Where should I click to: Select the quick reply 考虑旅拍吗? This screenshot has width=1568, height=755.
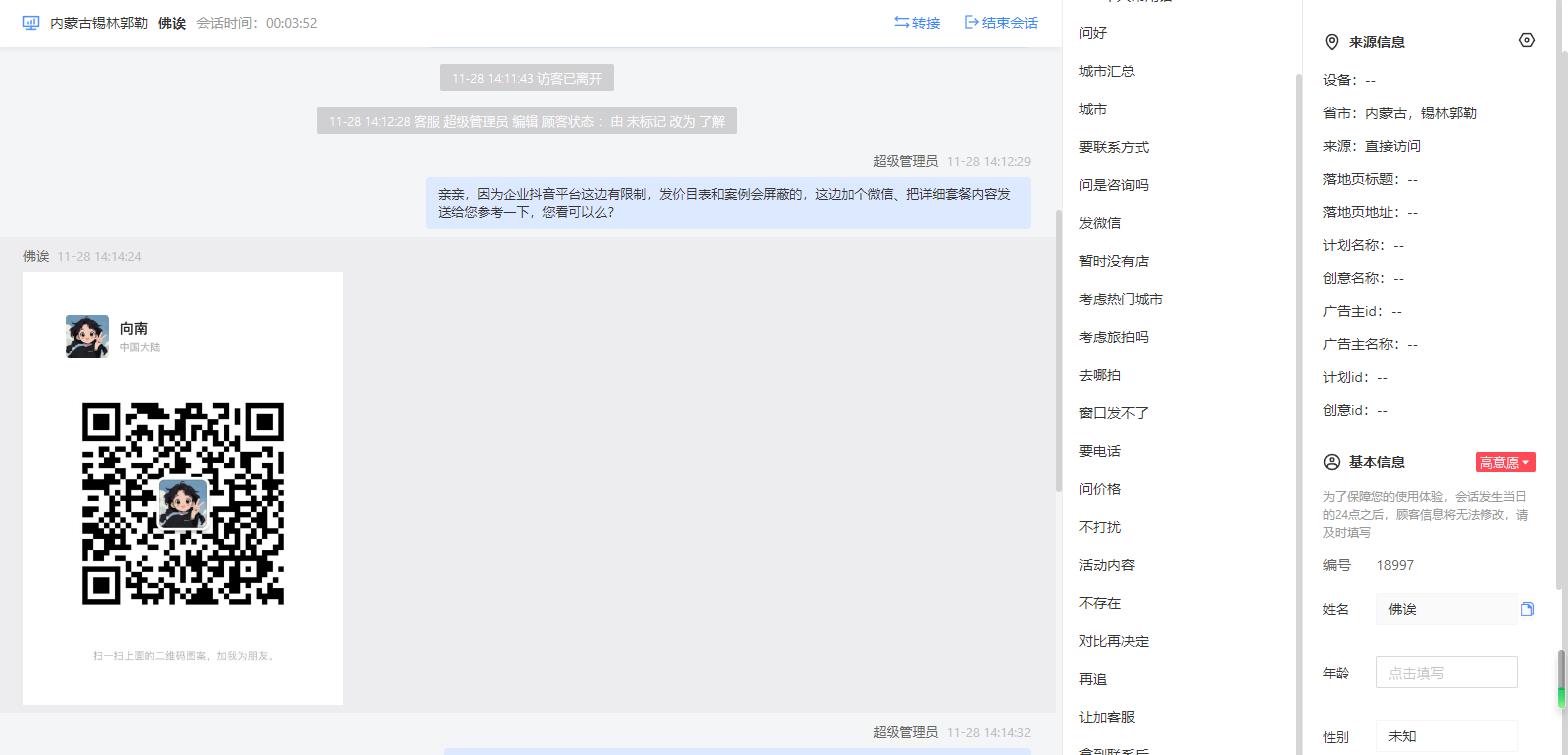coord(1114,337)
